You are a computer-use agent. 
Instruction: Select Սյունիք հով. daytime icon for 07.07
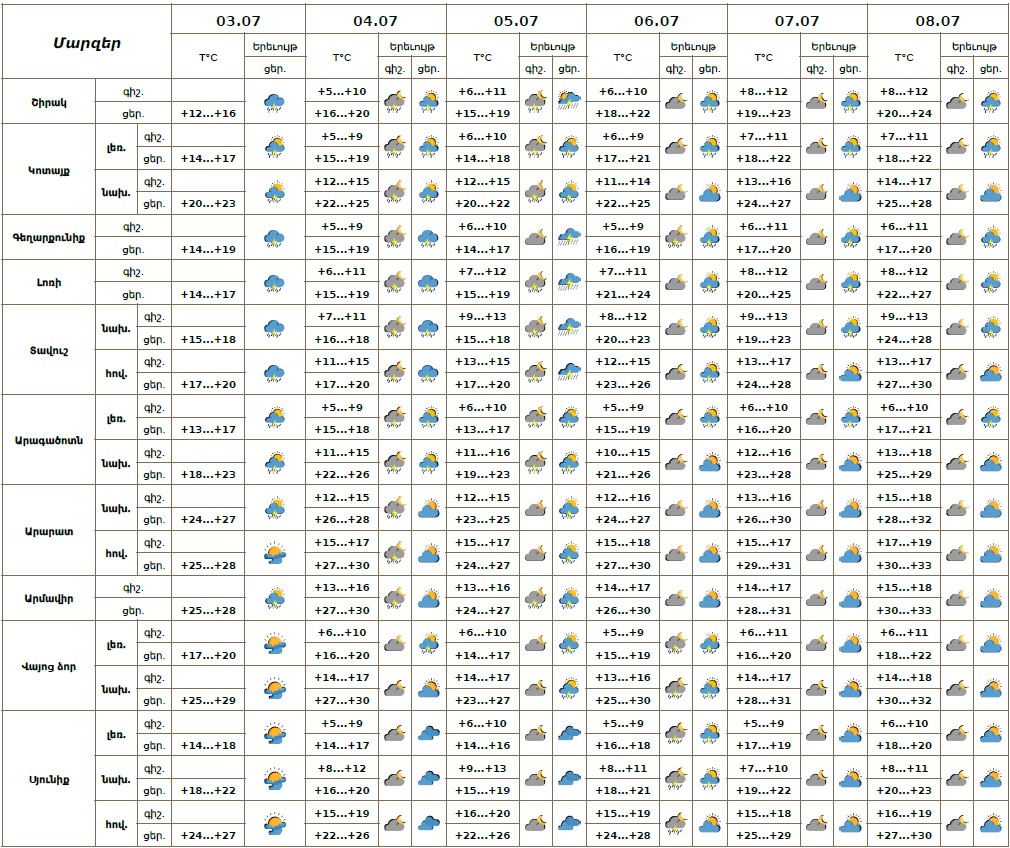(850, 824)
